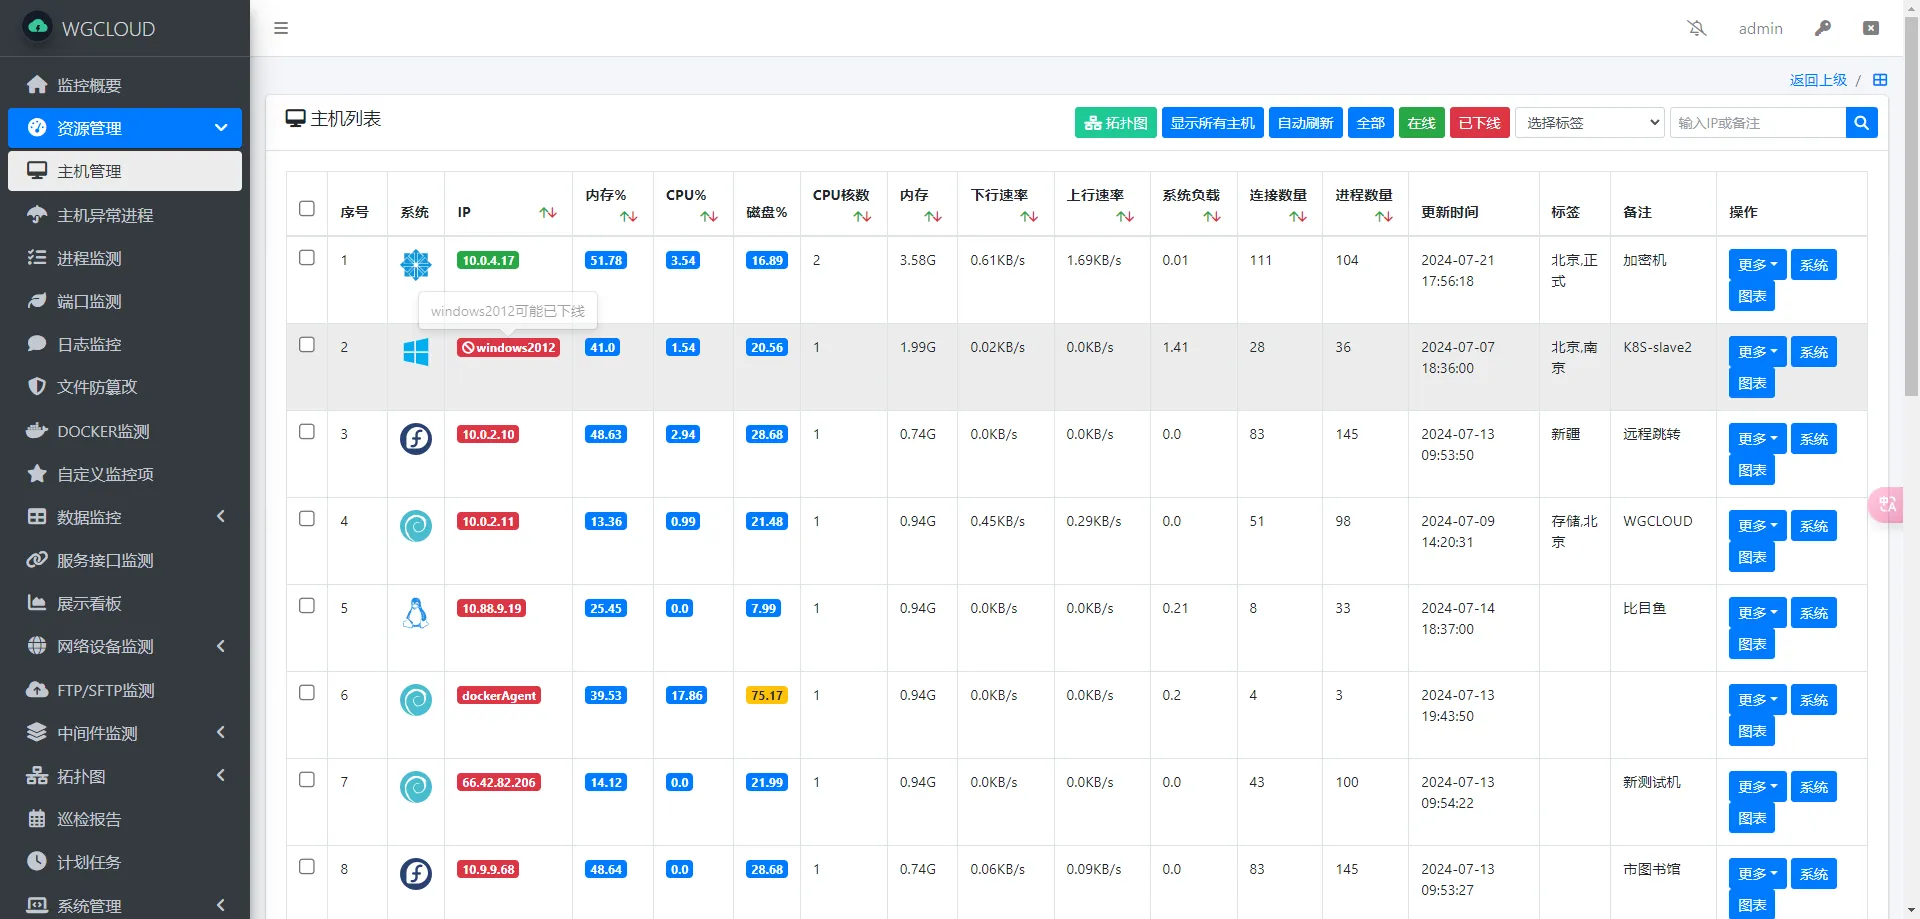Click the Debian icon for dockerAgent host
1920x919 pixels.
tap(416, 700)
